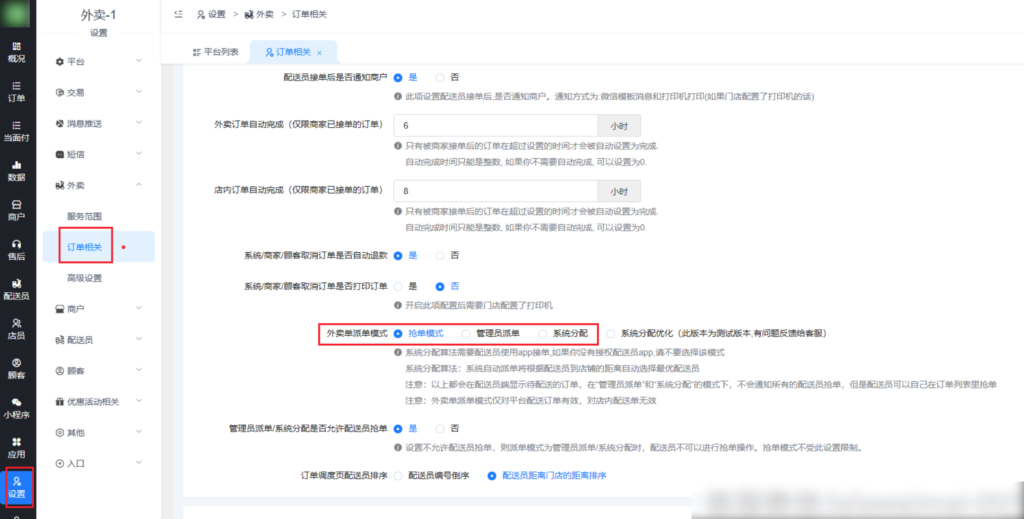The image size is (1024, 519).
Task: Choose the 系统分配优化 dispatch mode
Action: [x=610, y=333]
